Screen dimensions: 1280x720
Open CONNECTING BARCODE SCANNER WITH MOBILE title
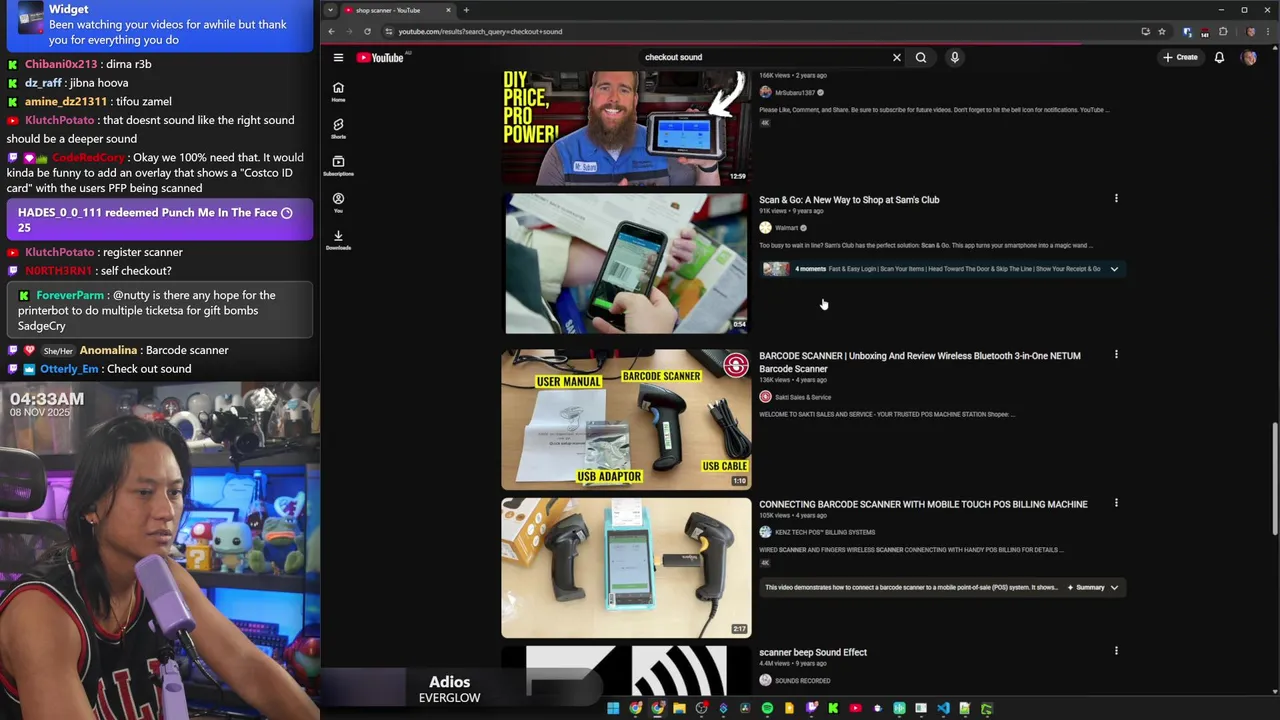923,504
